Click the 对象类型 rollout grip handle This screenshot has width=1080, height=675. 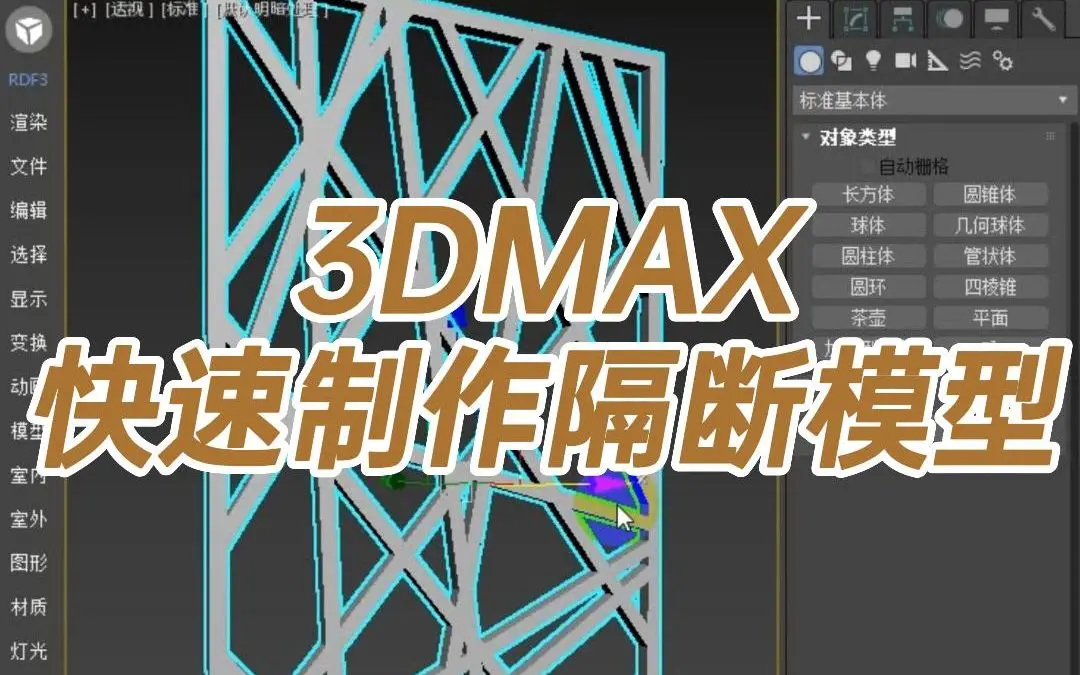click(1050, 136)
